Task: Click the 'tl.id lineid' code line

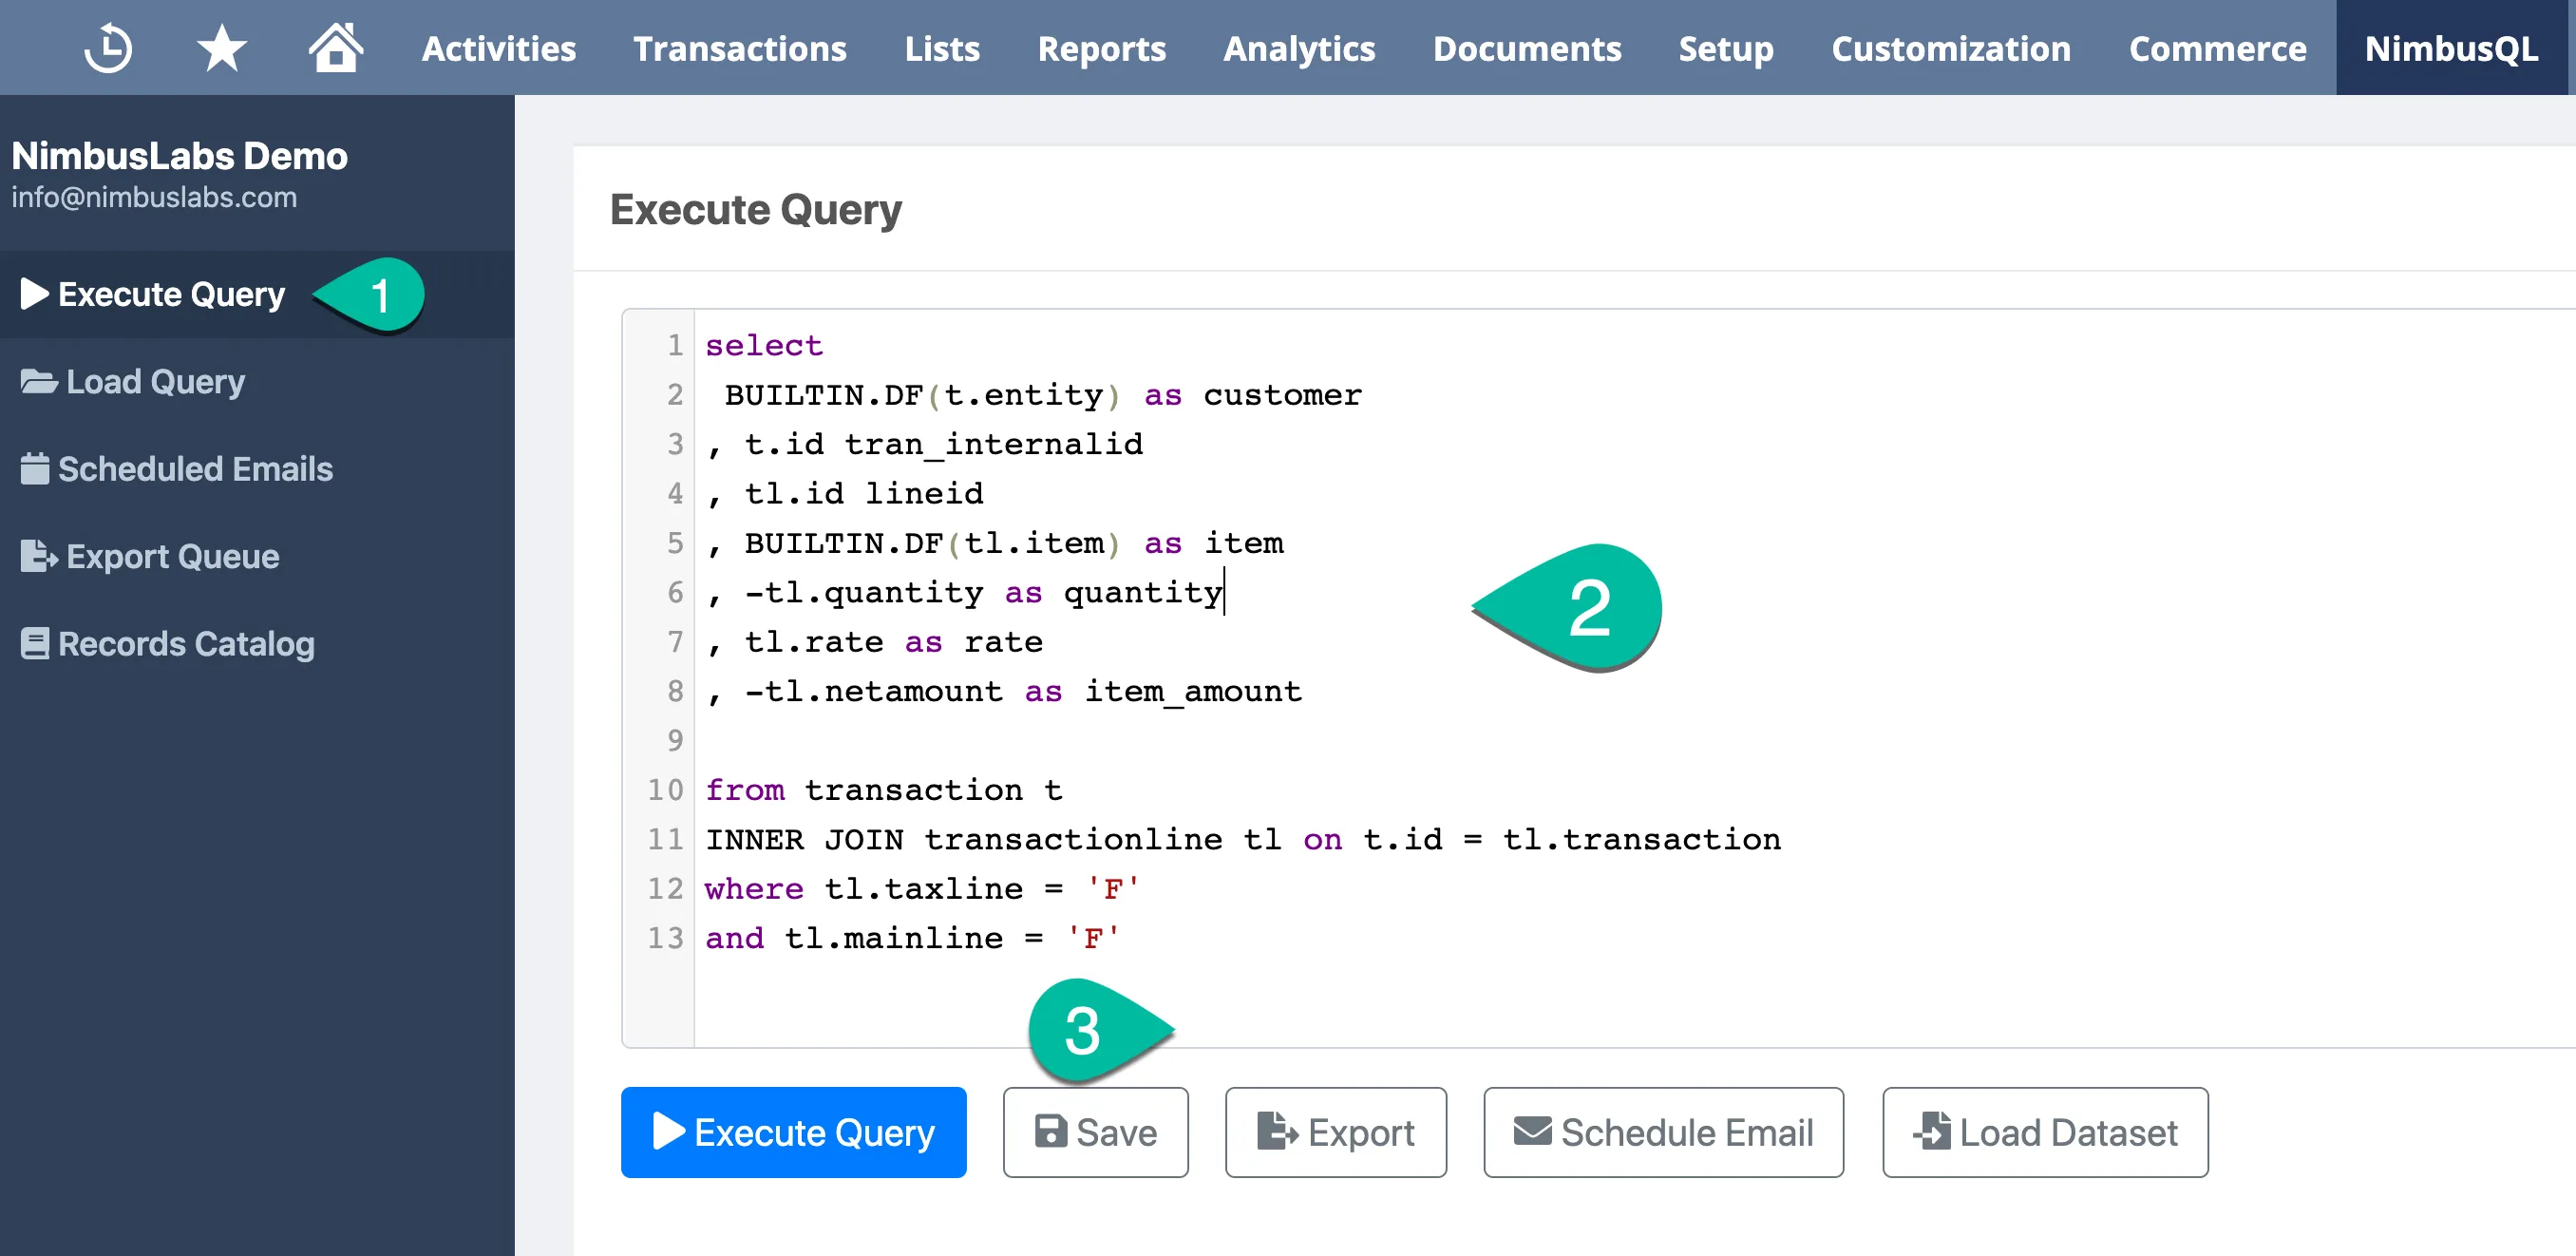Action: click(845, 493)
